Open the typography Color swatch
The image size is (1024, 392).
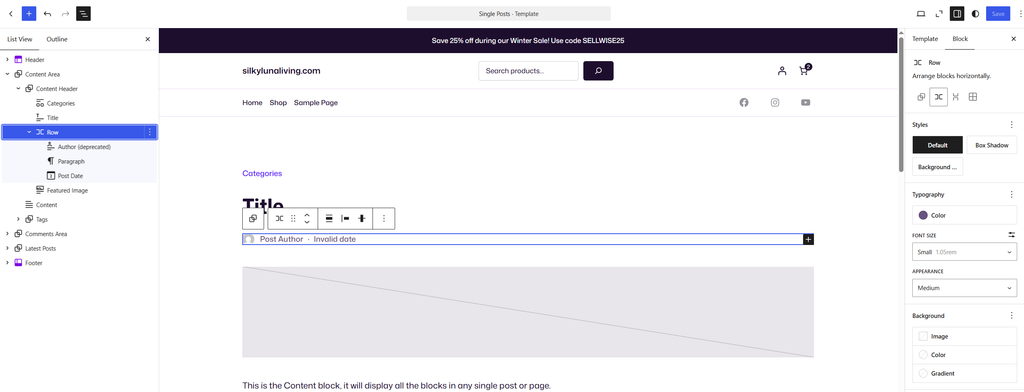point(965,215)
